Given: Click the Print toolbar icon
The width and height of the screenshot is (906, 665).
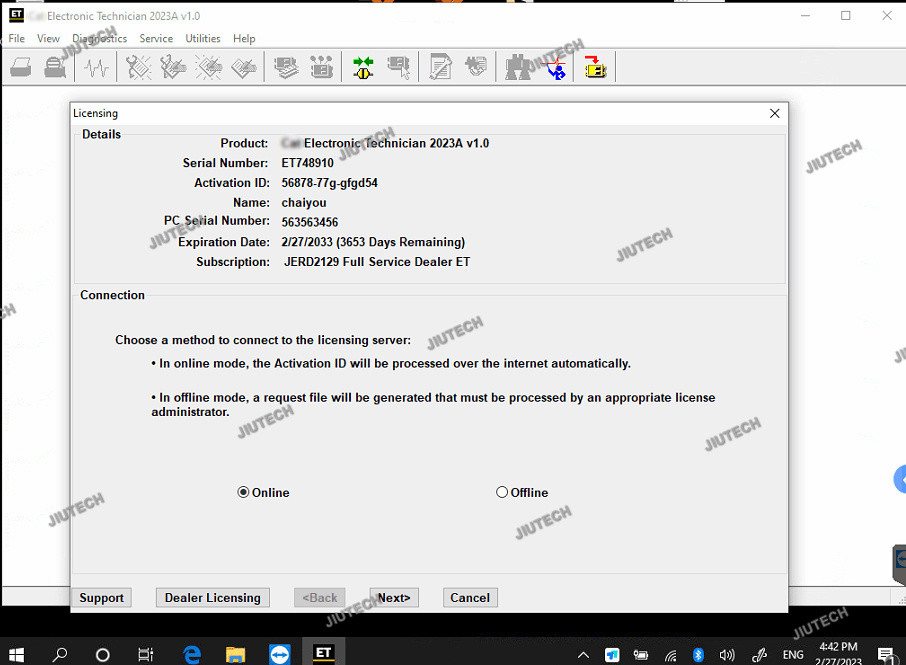Looking at the screenshot, I should coord(21,68).
